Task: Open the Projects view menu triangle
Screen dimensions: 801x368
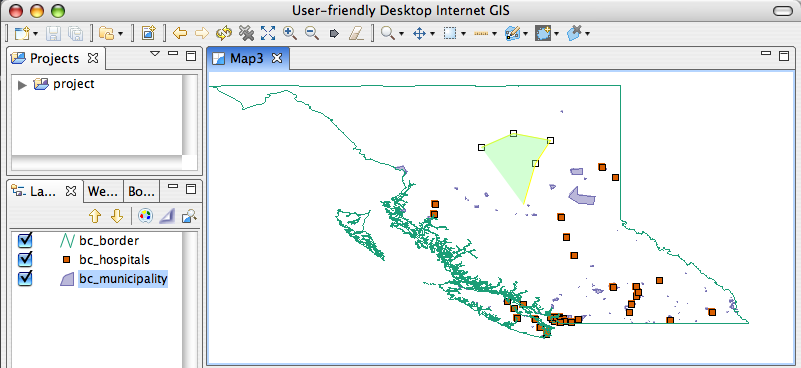Action: click(155, 53)
